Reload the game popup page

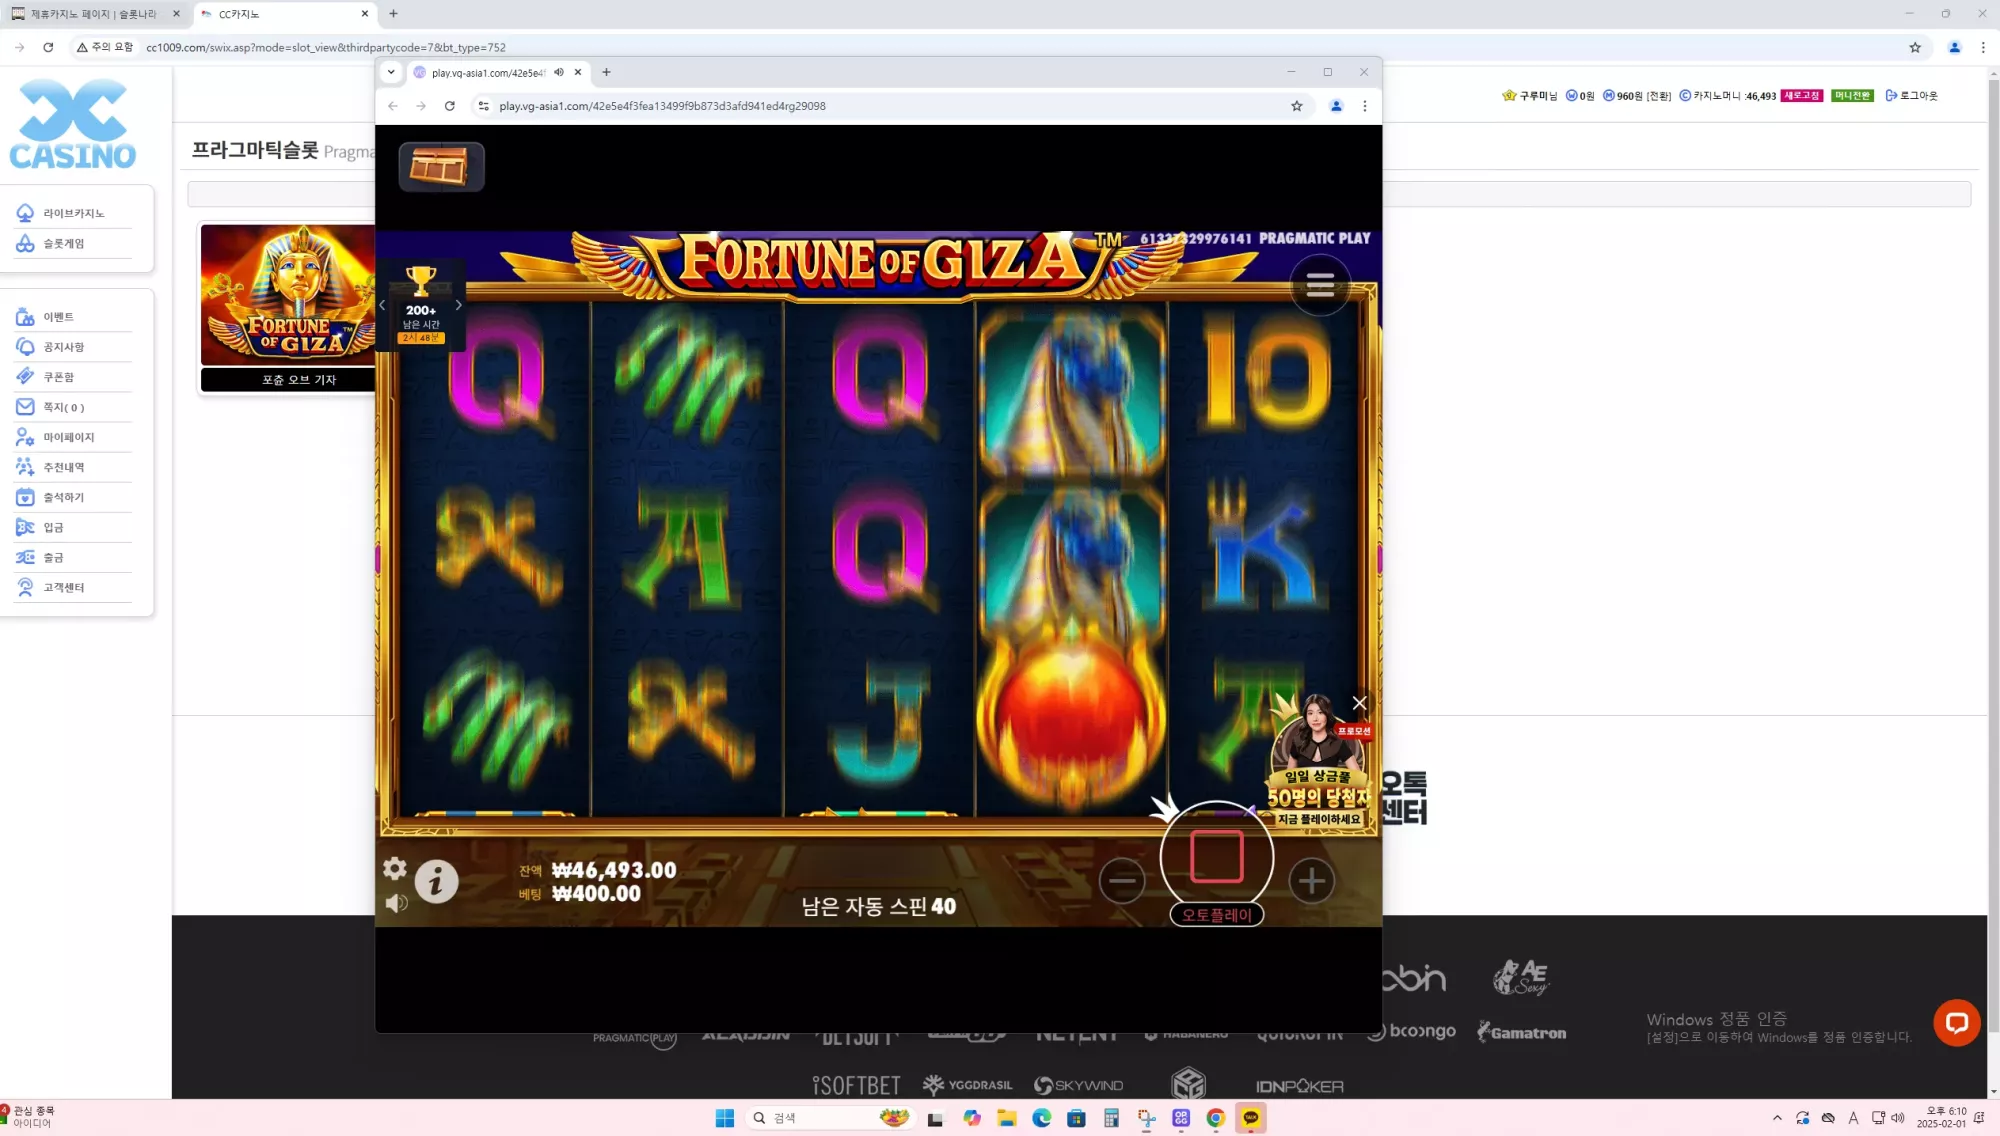coord(450,106)
